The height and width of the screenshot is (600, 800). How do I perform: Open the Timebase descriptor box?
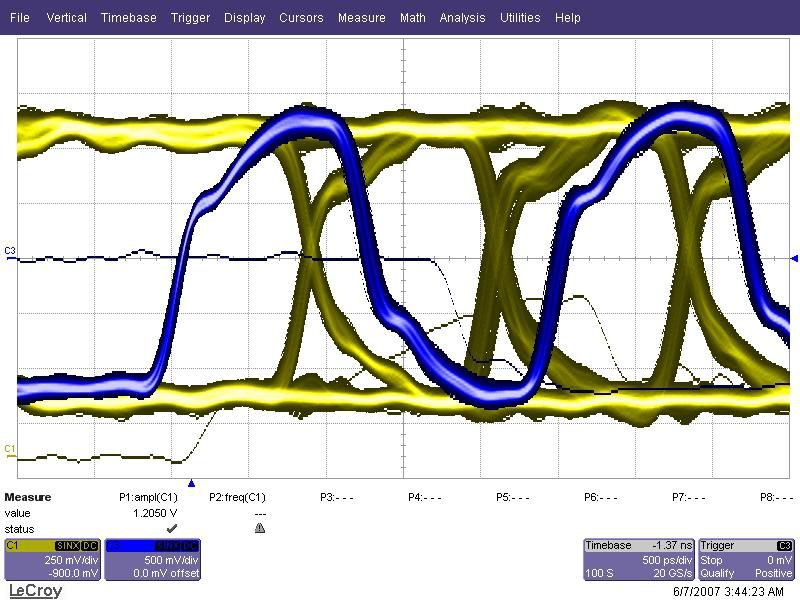(638, 559)
